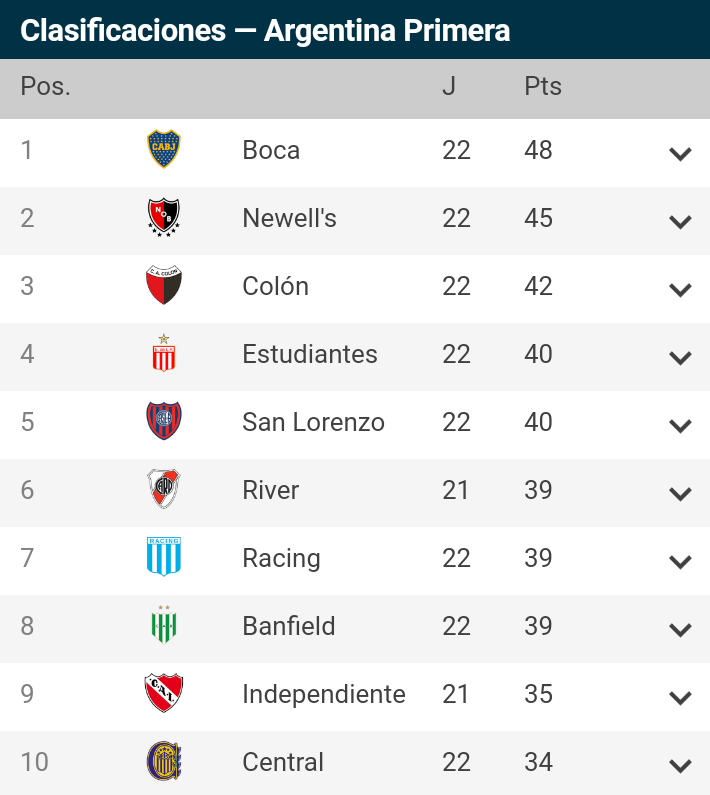Viewport: 710px width, 795px height.
Task: Open the River row dropdown arrow
Action: tap(680, 493)
